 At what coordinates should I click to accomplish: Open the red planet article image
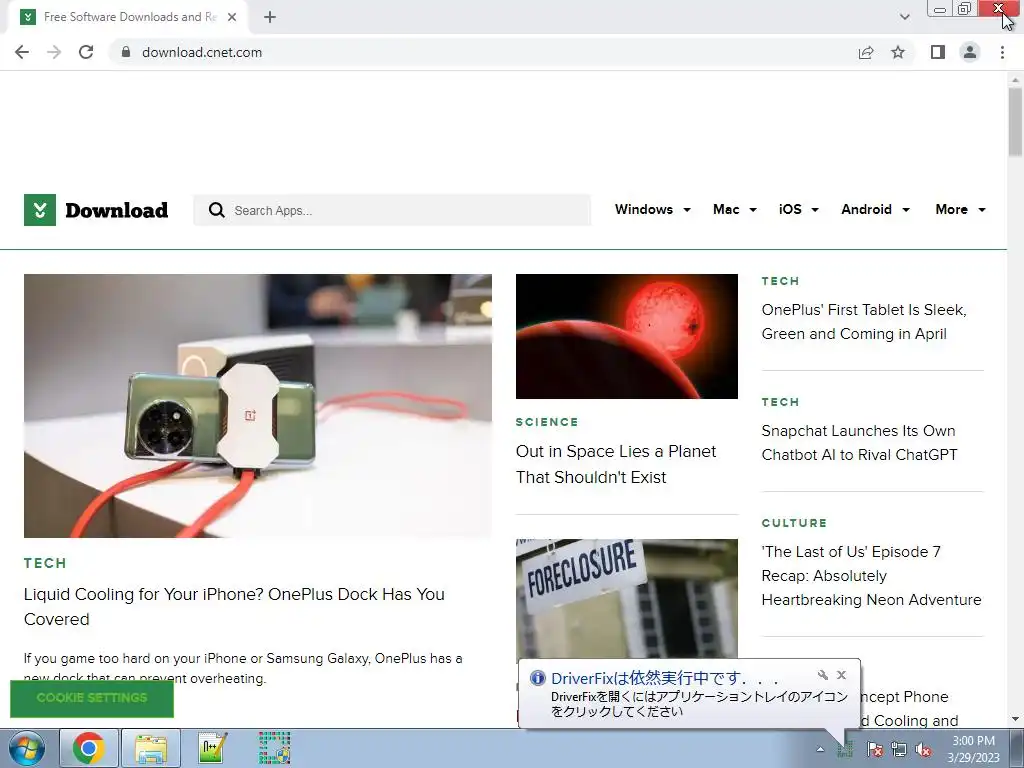point(627,336)
